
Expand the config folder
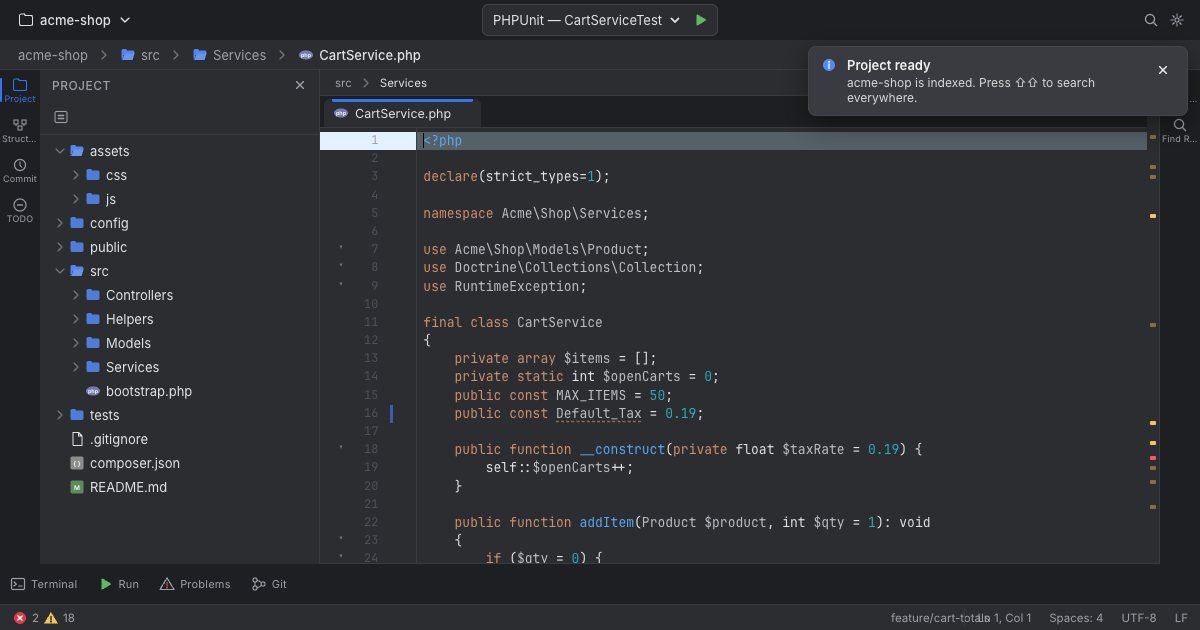60,223
